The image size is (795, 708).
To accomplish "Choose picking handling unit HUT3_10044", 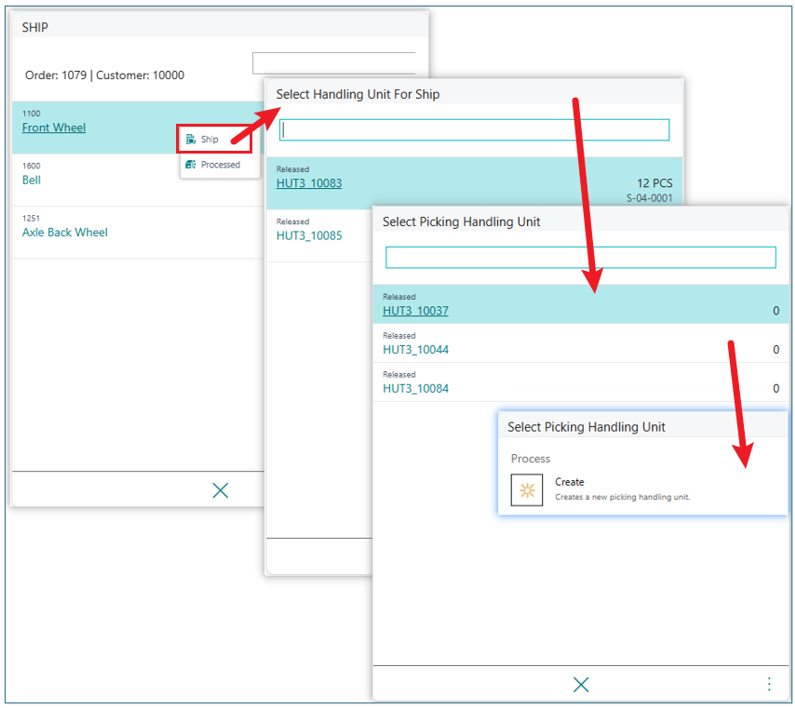I will coord(416,350).
